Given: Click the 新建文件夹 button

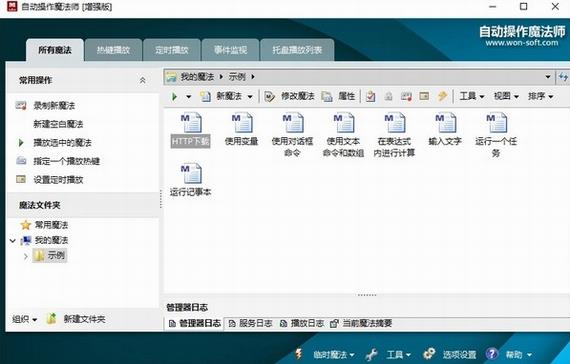Looking at the screenshot, I should tap(76, 319).
